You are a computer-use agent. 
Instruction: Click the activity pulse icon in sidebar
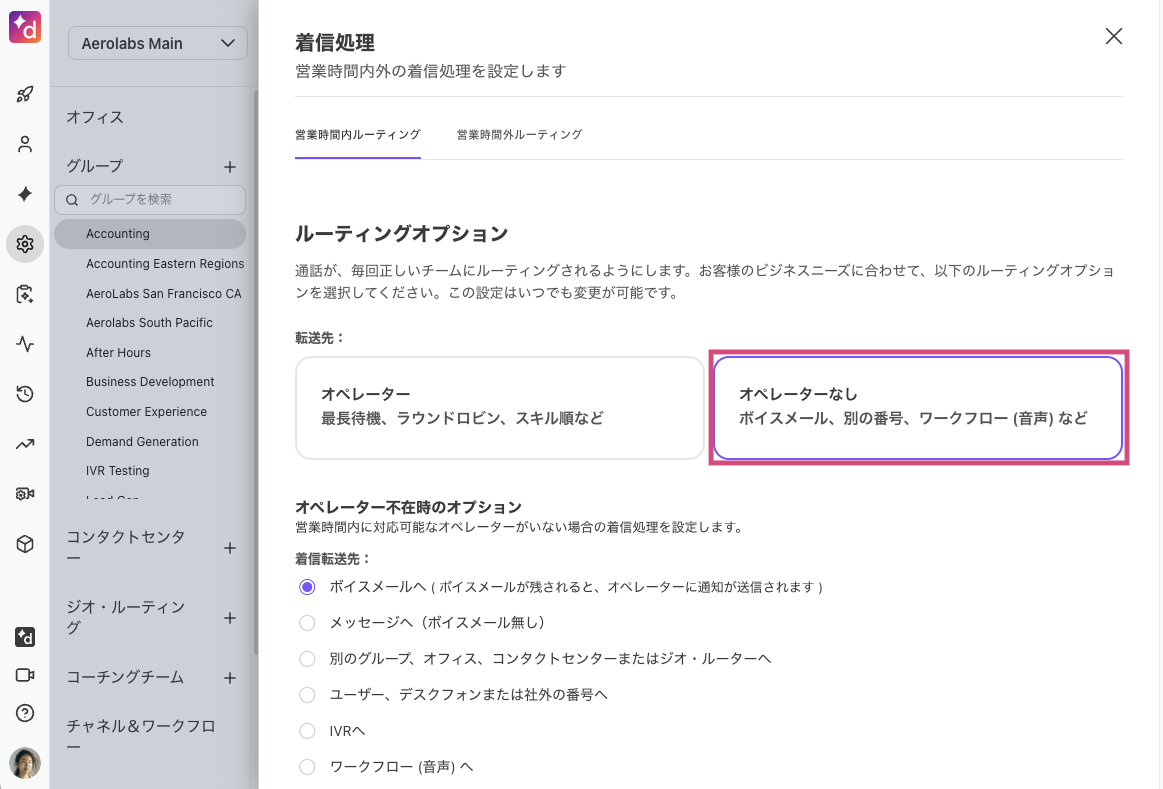[25, 344]
